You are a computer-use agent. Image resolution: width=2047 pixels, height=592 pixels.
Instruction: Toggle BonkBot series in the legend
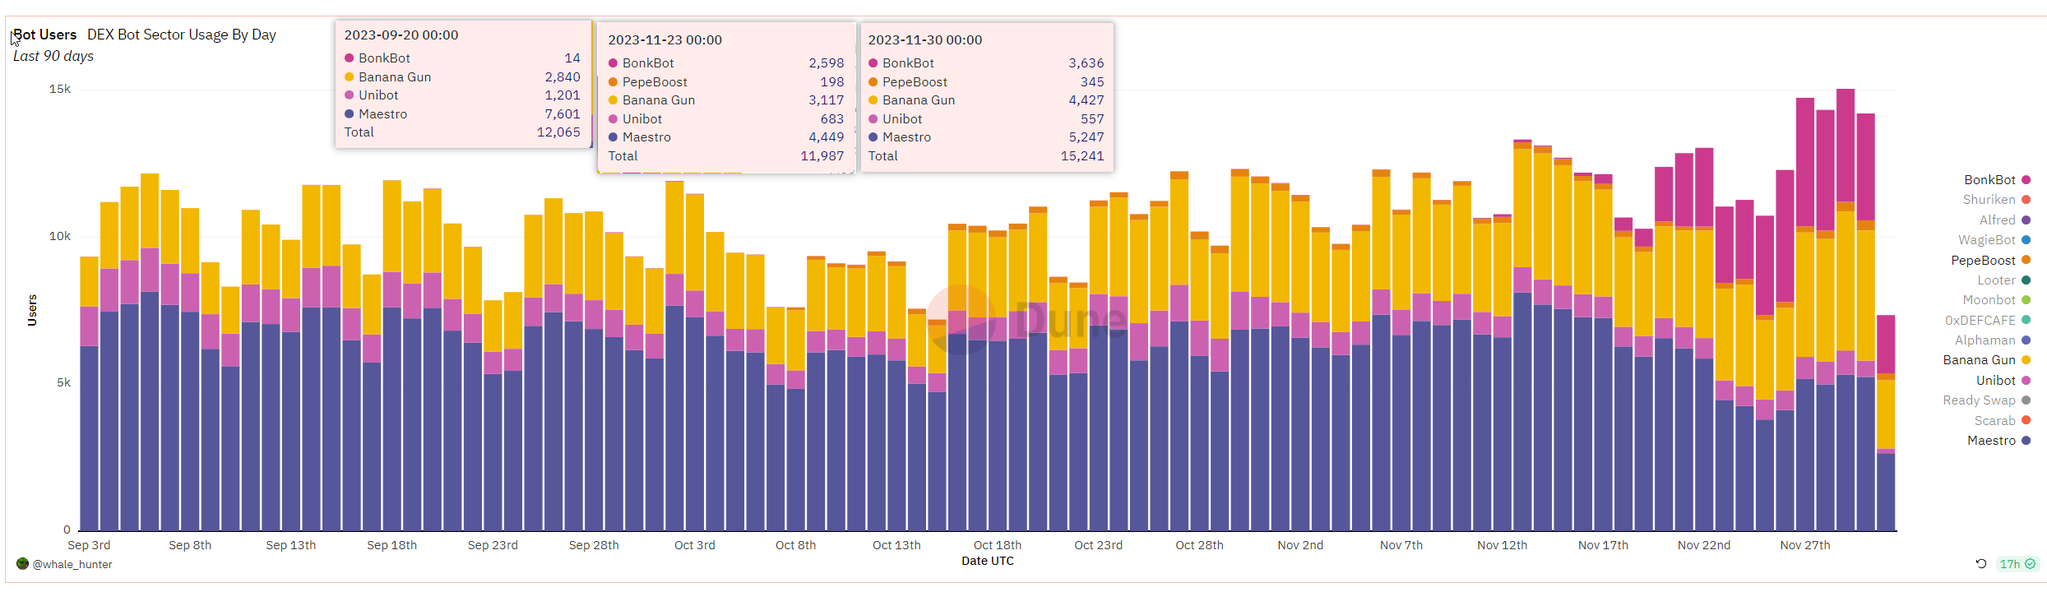1989,180
